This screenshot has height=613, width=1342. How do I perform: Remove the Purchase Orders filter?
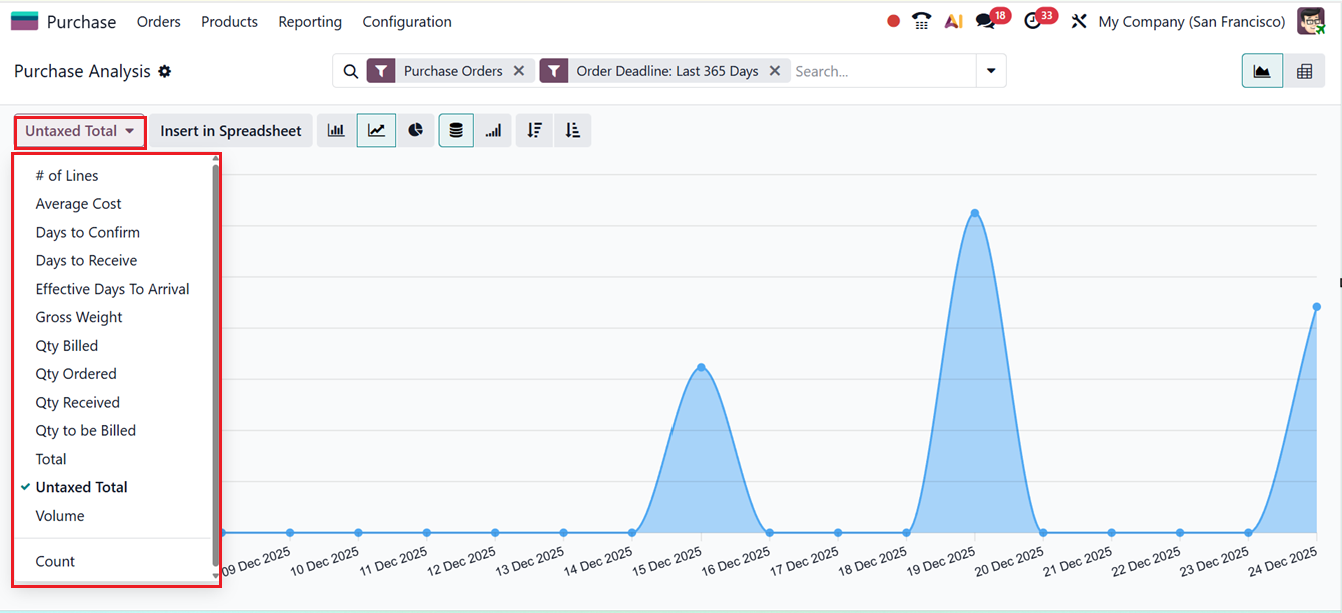pos(518,71)
